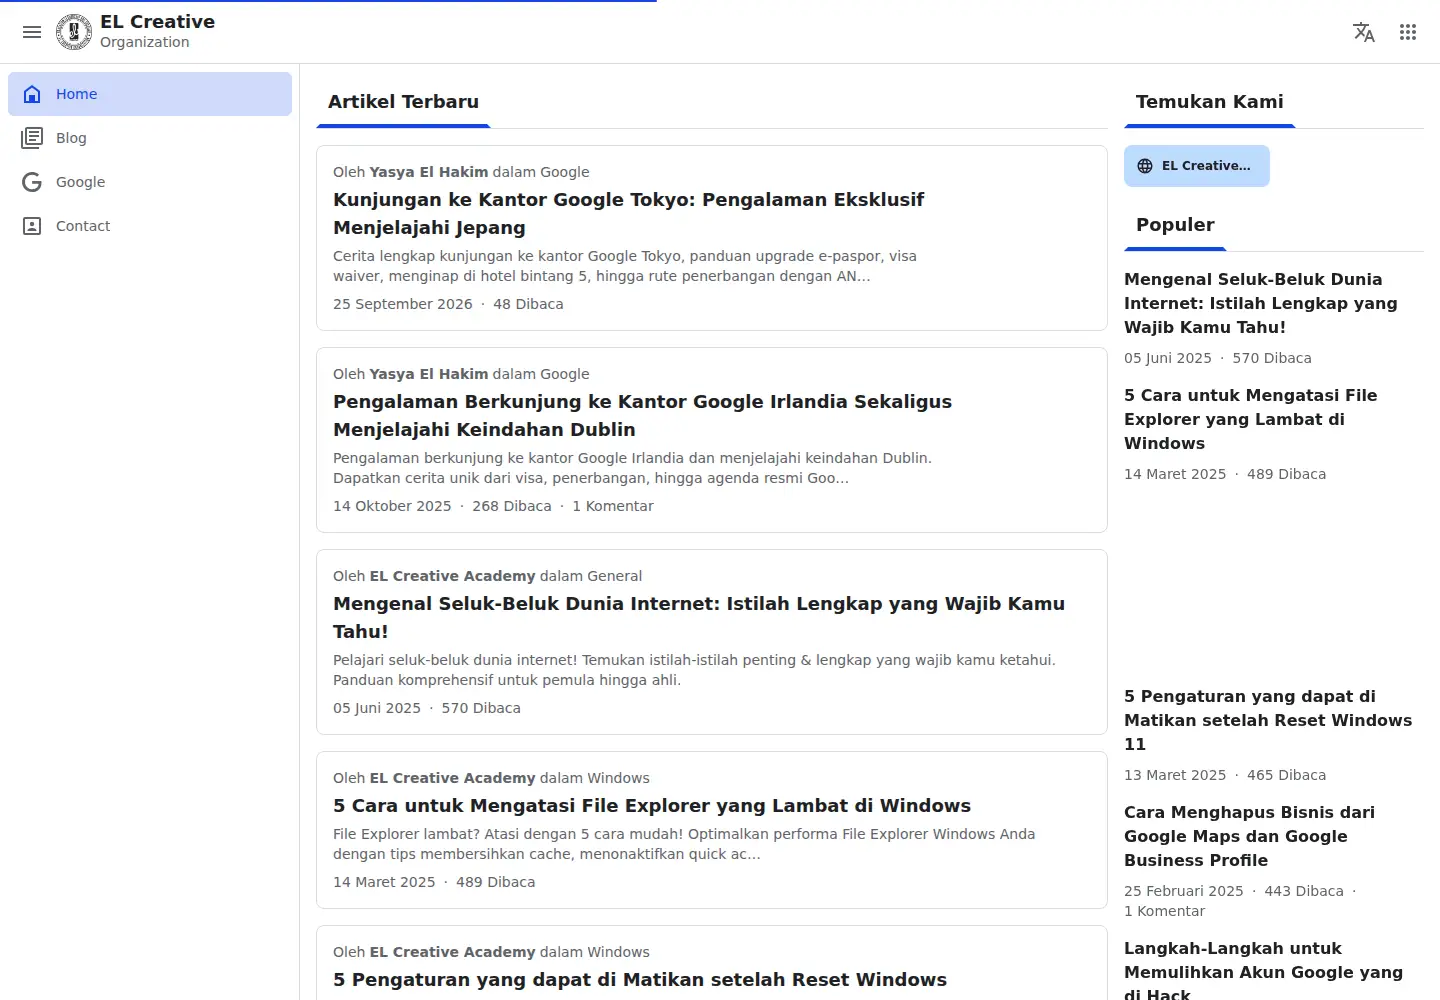
Task: Open main article 5 Cara Mengatasi File Explorer
Action: [x=652, y=806]
